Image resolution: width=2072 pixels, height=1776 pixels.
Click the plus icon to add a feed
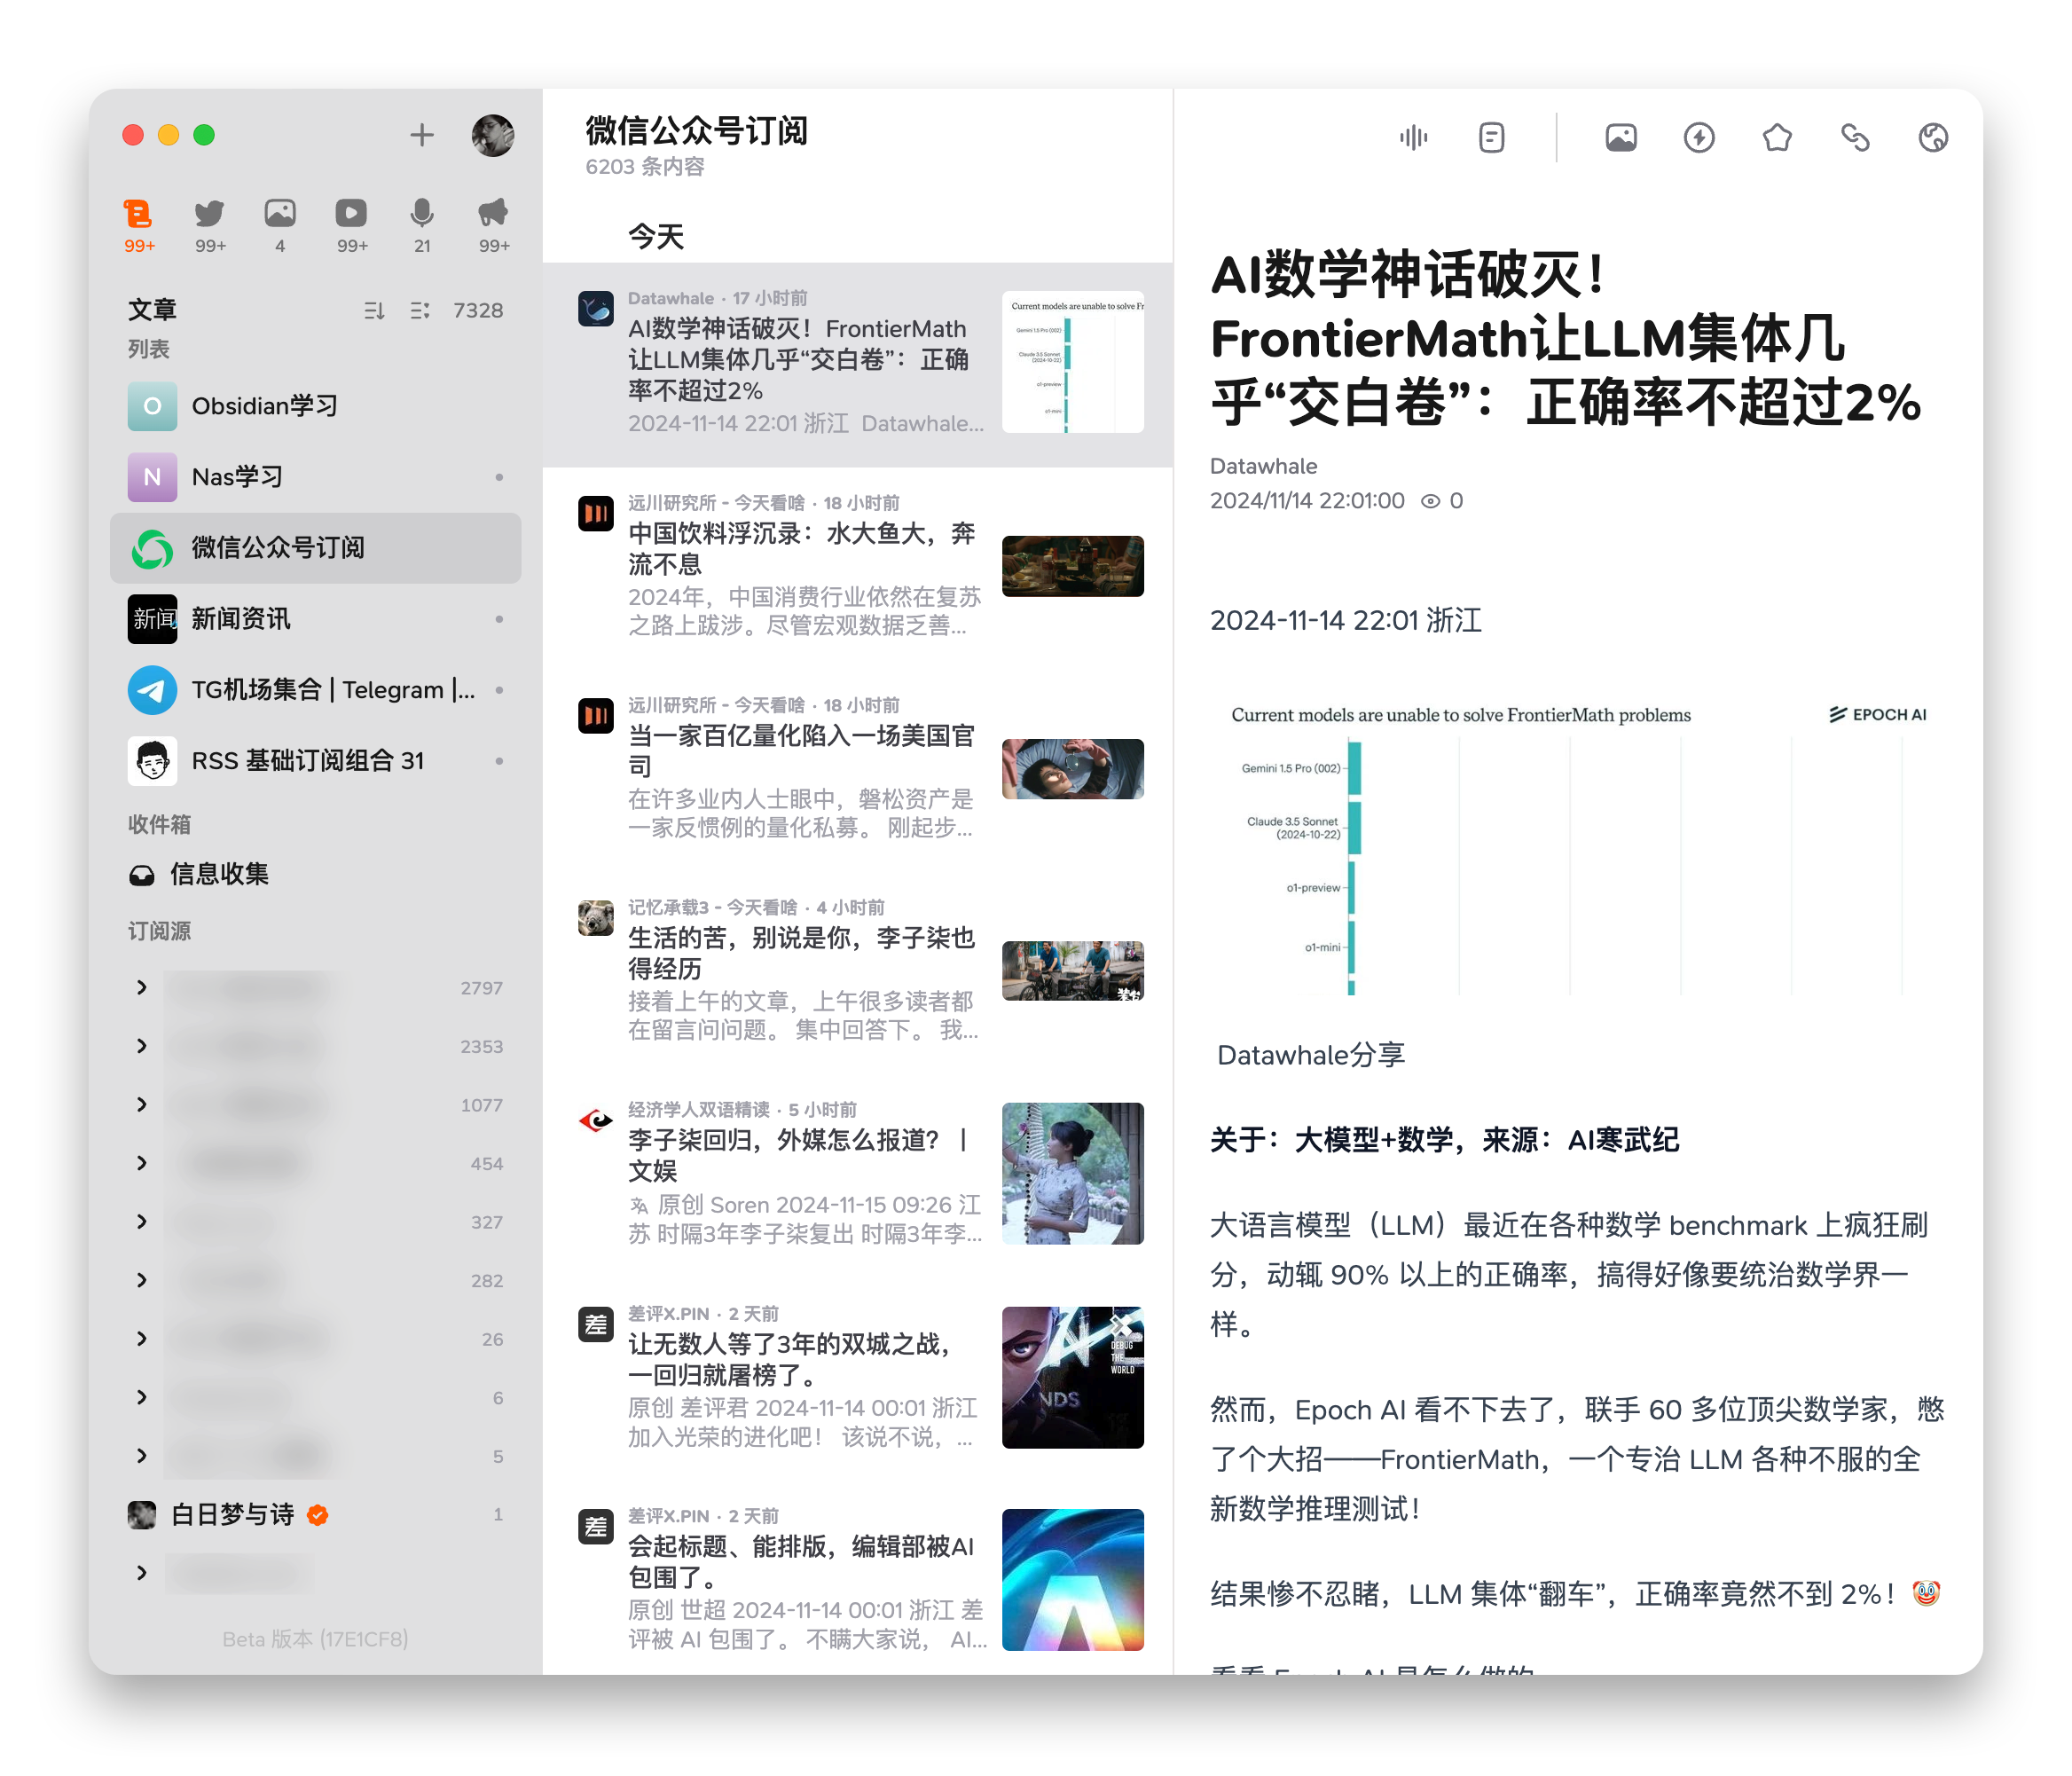(421, 135)
